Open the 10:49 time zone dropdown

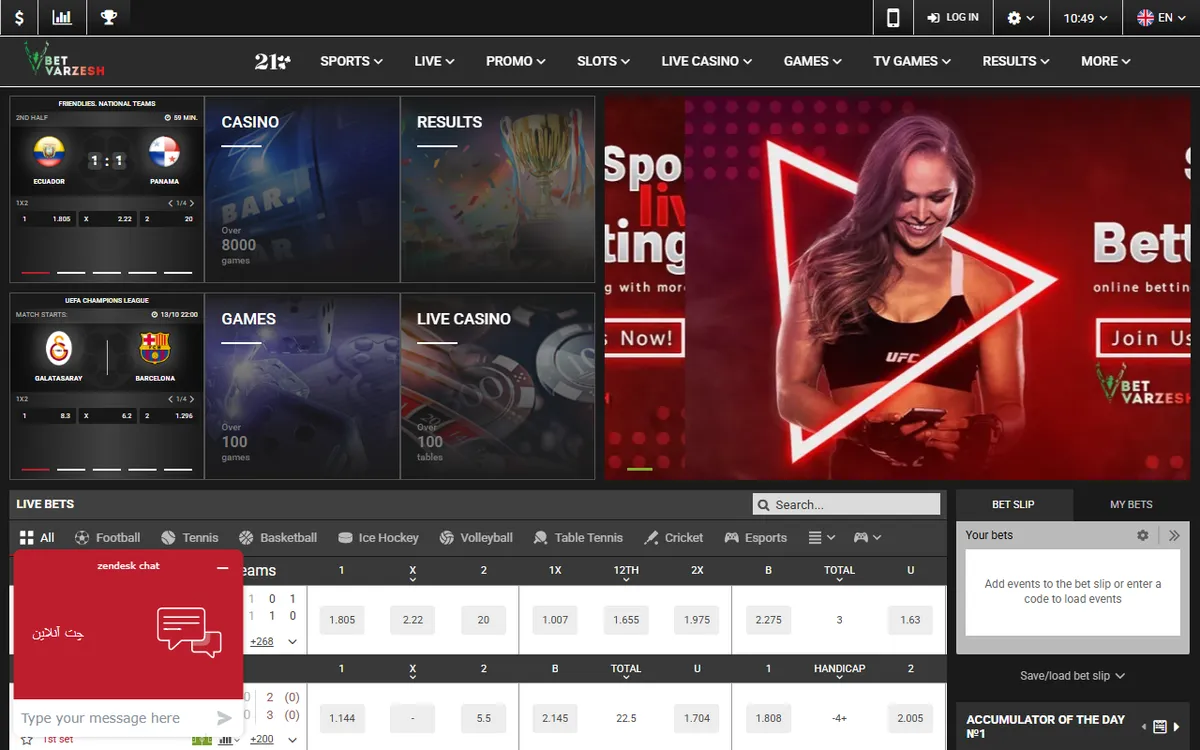[x=1085, y=18]
